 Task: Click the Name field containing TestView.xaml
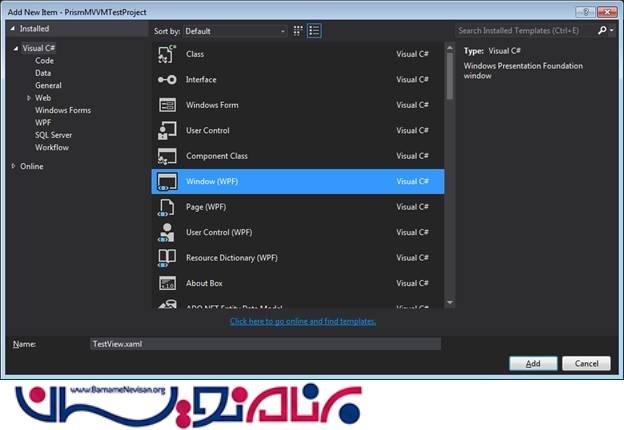pyautogui.click(x=265, y=344)
